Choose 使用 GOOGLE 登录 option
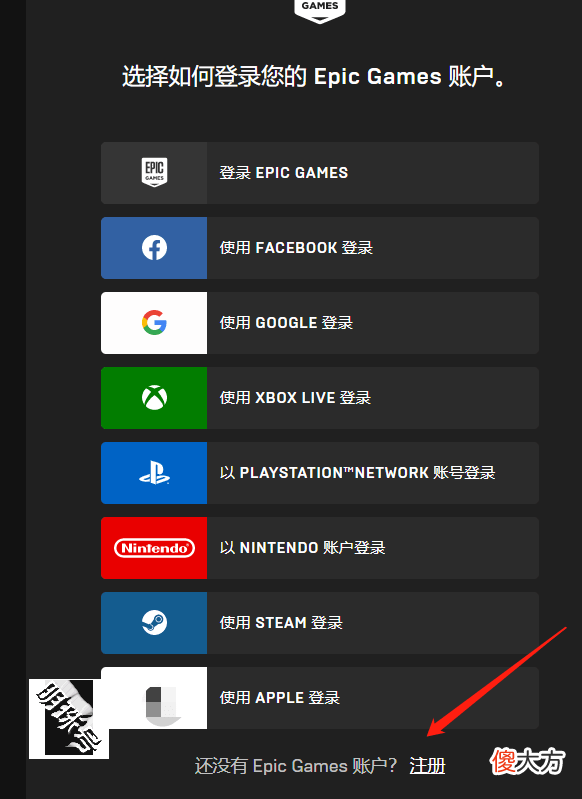 [320, 323]
